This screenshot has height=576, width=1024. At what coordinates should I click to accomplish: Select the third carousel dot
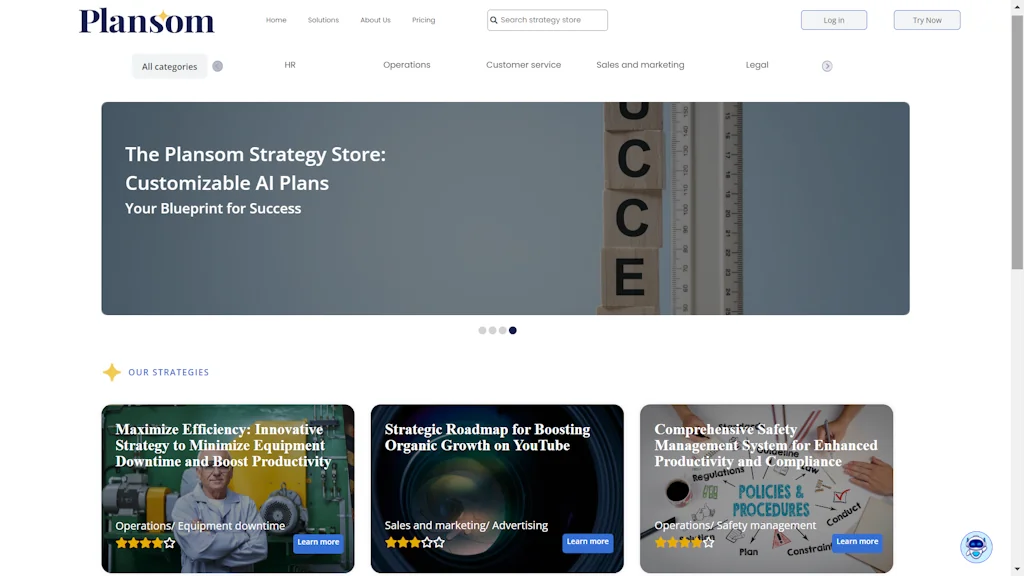[502, 330]
